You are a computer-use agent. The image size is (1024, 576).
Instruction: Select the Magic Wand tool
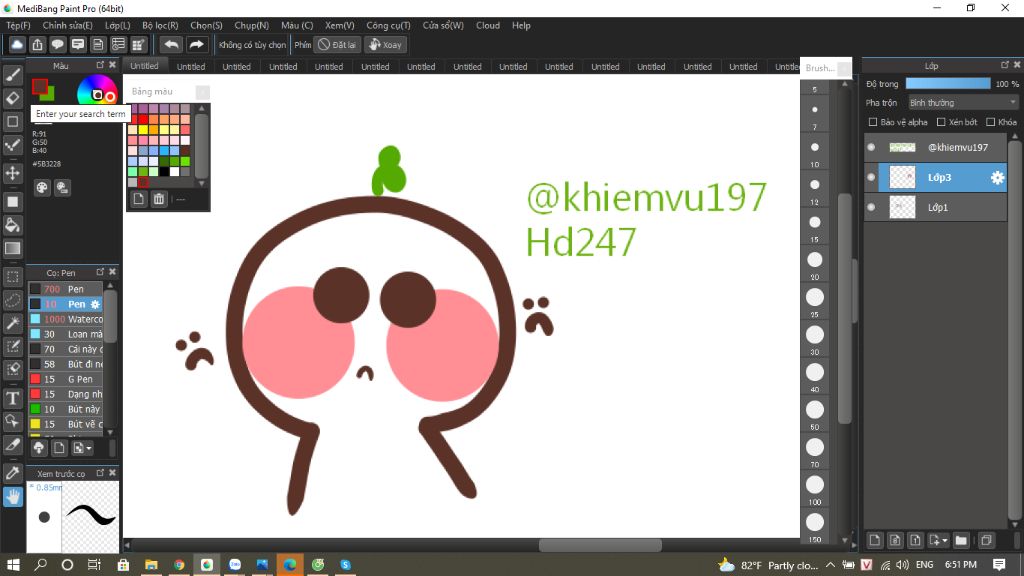pyautogui.click(x=12, y=323)
